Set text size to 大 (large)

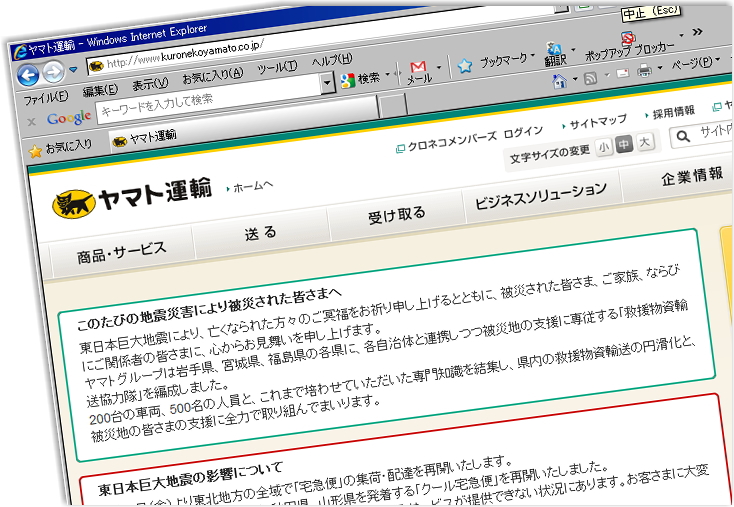(x=645, y=143)
